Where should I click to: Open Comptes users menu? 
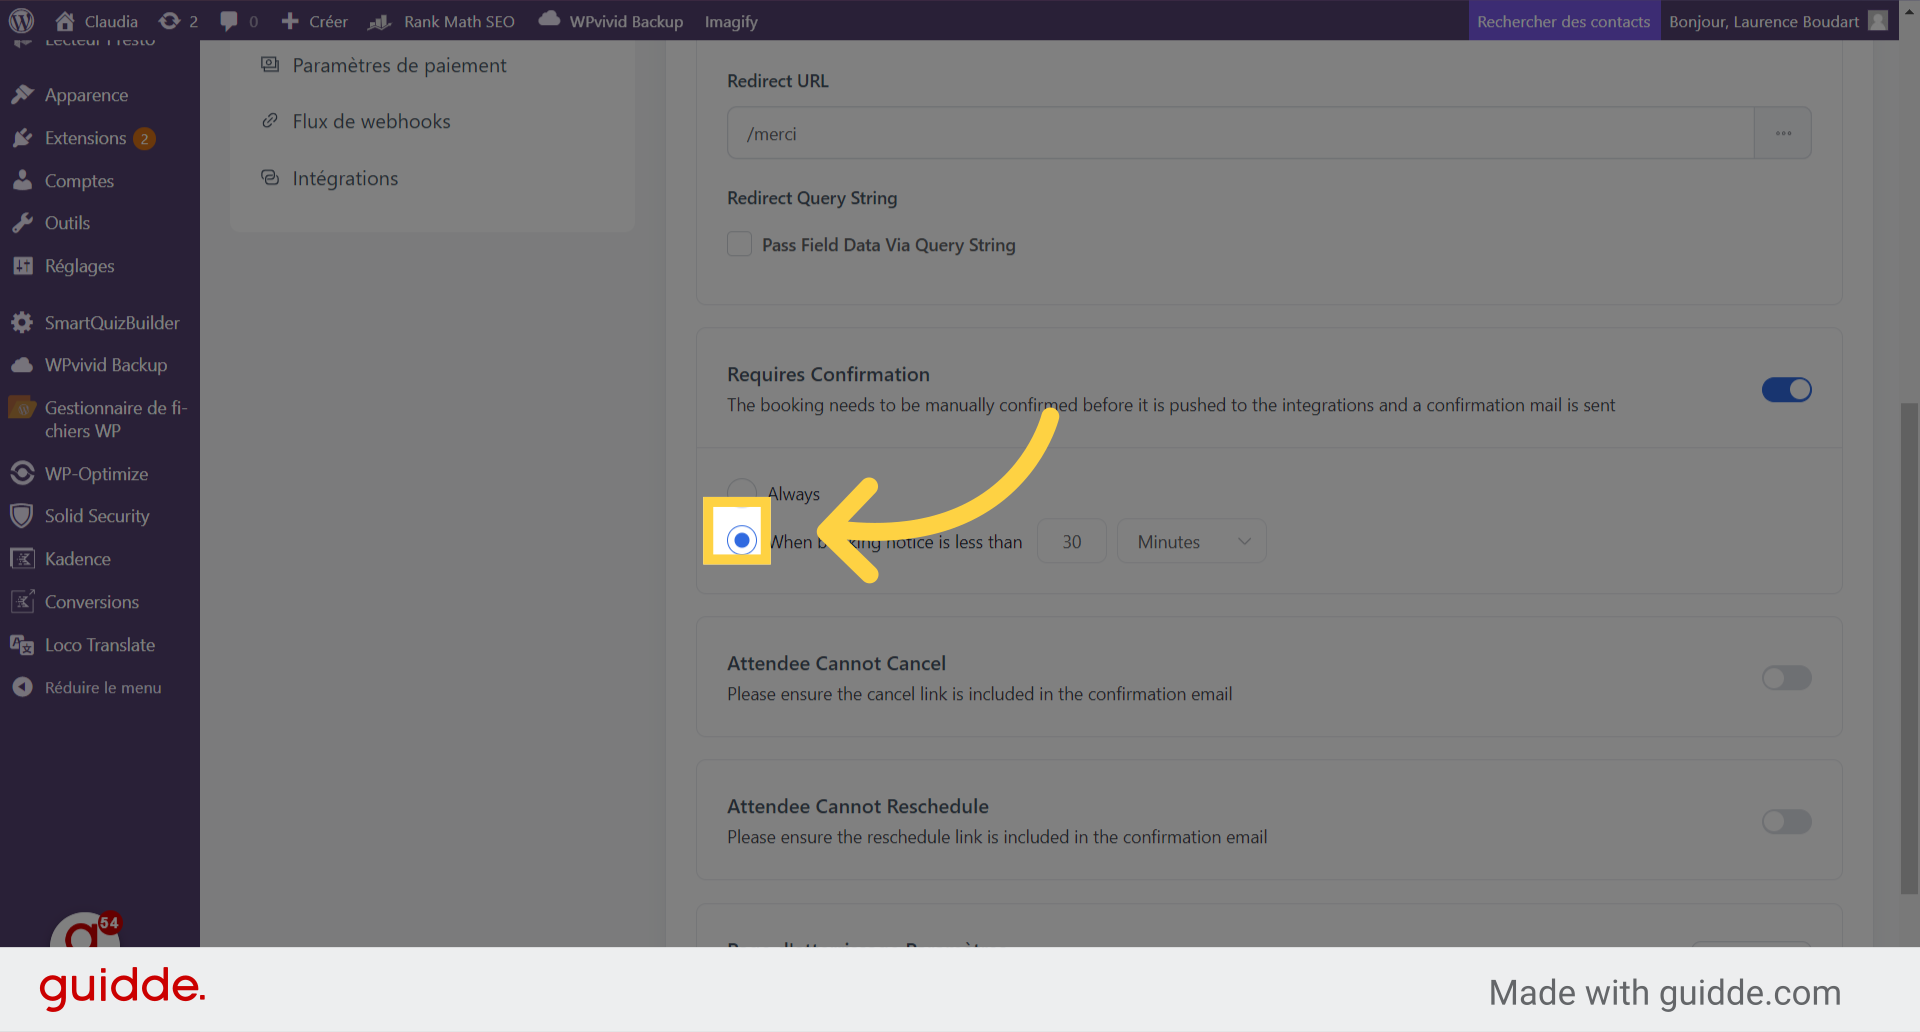tap(79, 181)
